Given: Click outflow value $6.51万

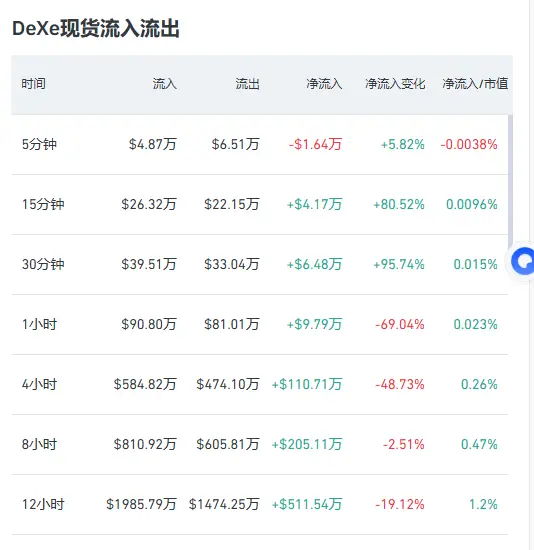Looking at the screenshot, I should 235,145.
